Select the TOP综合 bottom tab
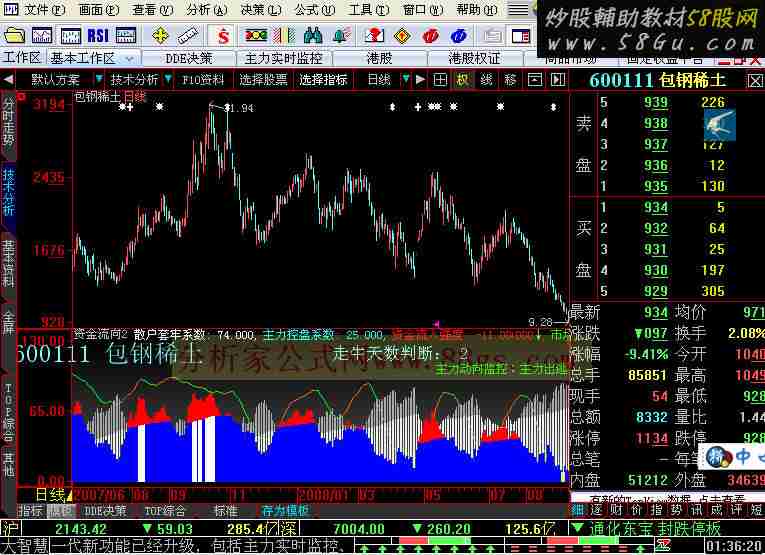 (165, 511)
